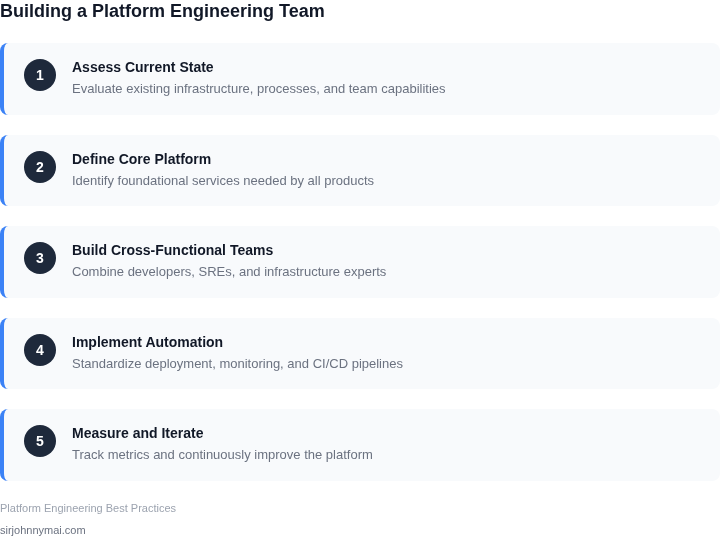Click the step 4 number circle

[x=40, y=350]
